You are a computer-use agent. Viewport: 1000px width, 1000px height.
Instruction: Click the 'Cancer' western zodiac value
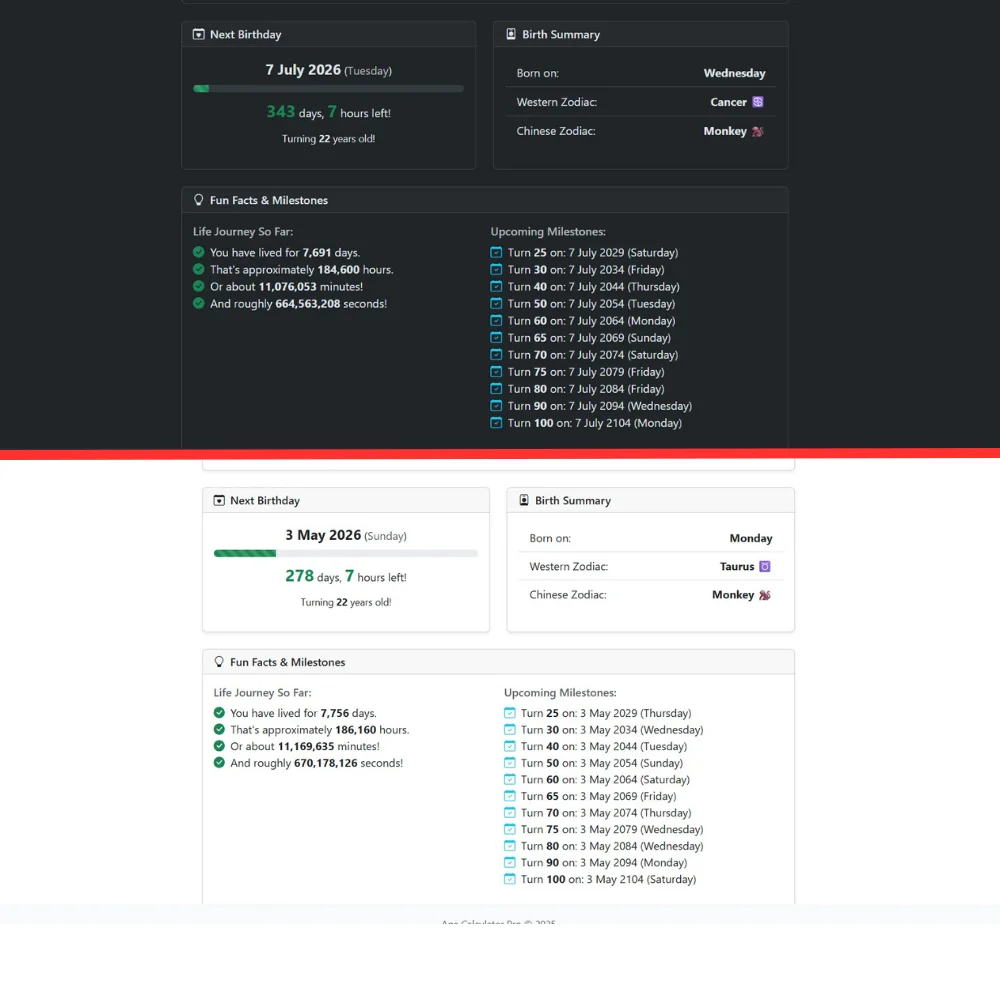[x=728, y=102]
